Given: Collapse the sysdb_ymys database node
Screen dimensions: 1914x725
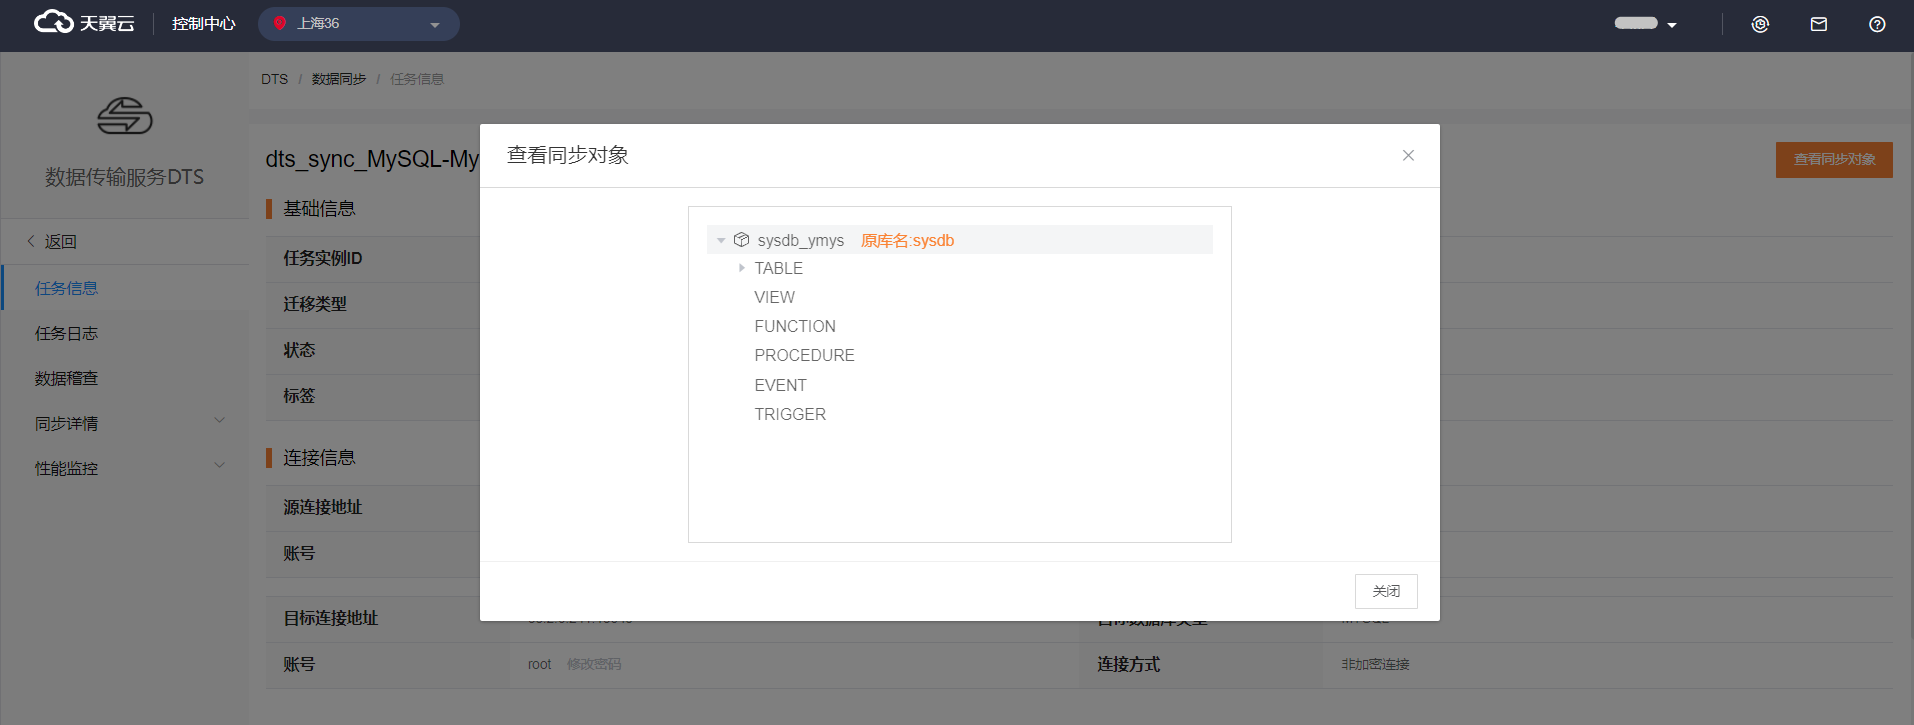Looking at the screenshot, I should tap(721, 240).
